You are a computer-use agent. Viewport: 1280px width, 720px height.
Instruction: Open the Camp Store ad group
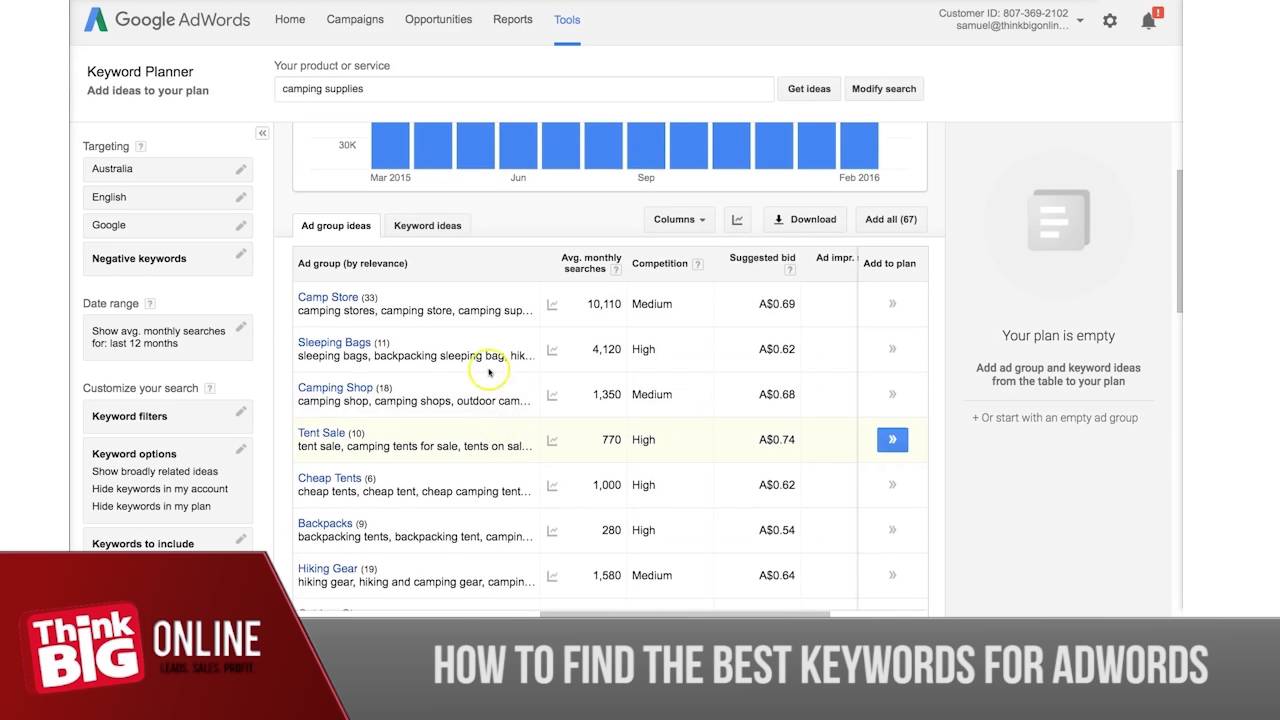(328, 297)
